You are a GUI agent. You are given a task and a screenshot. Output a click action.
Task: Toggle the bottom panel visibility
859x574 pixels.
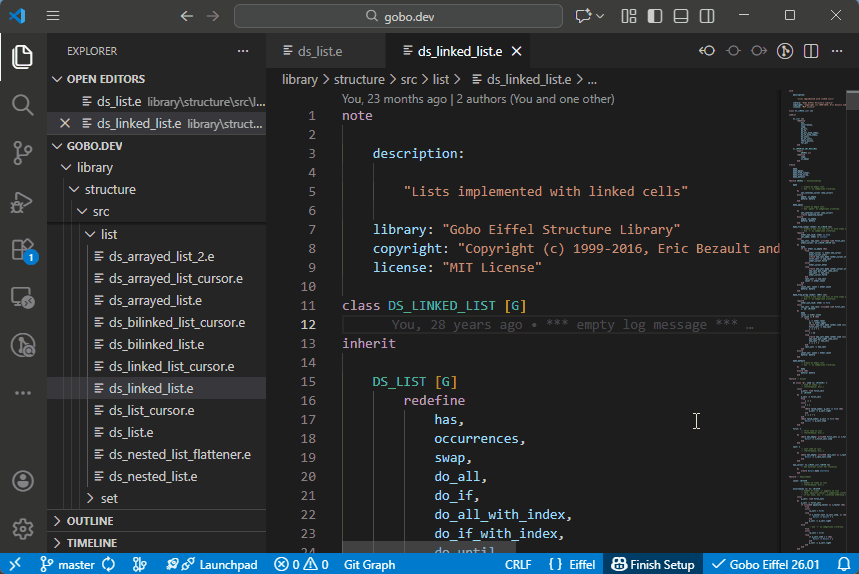point(681,16)
